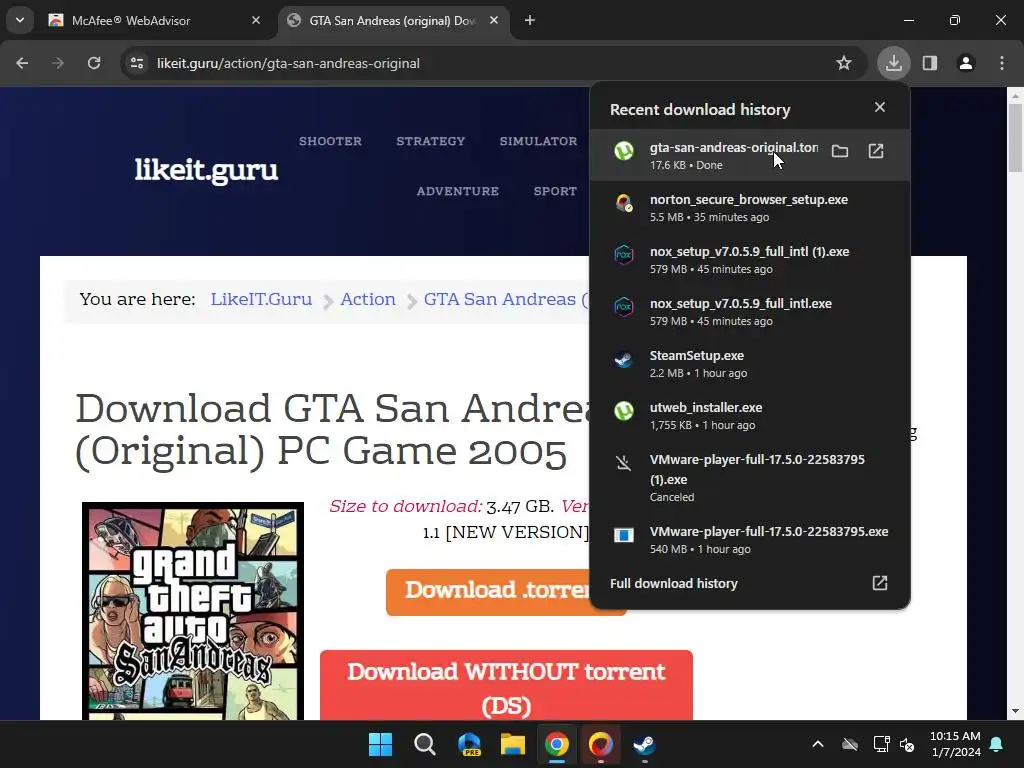Select nox_setup_v7.0.5.9_full_intl.exe download entry
The image size is (1024, 768).
click(750, 312)
